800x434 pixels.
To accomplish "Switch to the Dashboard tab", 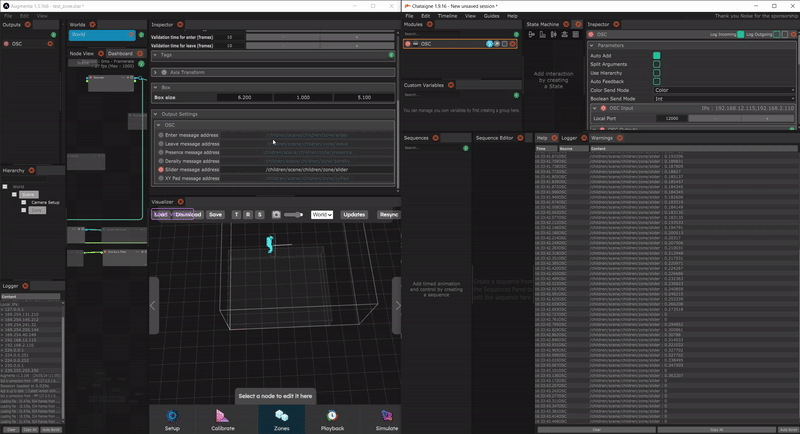I will coord(119,53).
